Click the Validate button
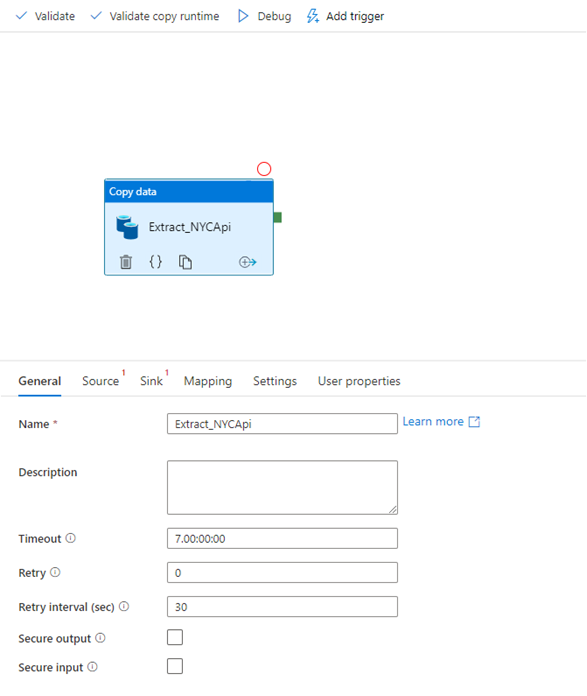This screenshot has width=587, height=696. [45, 16]
